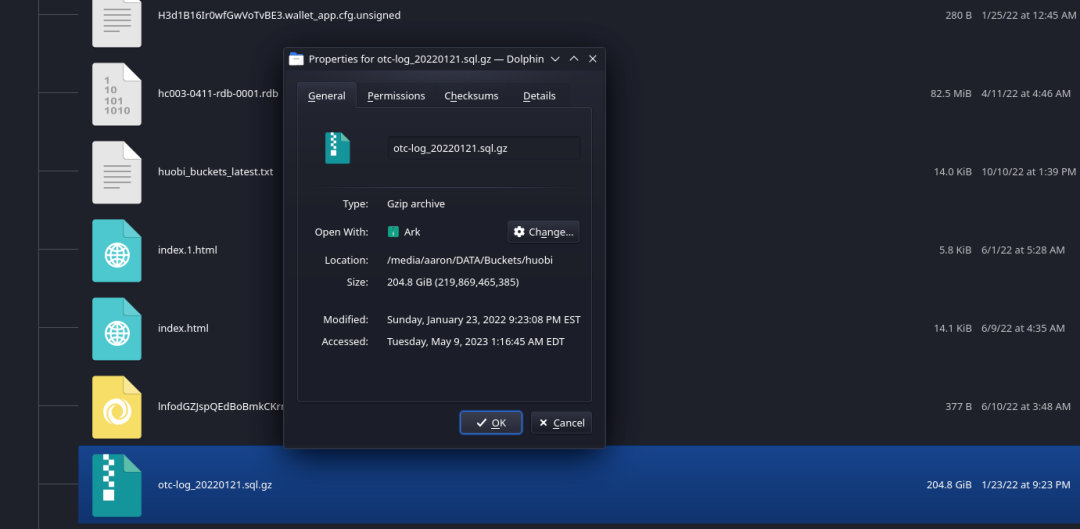Click the wallet_app.cfg.unsigned file icon
1080x529 pixels.
(x=117, y=20)
